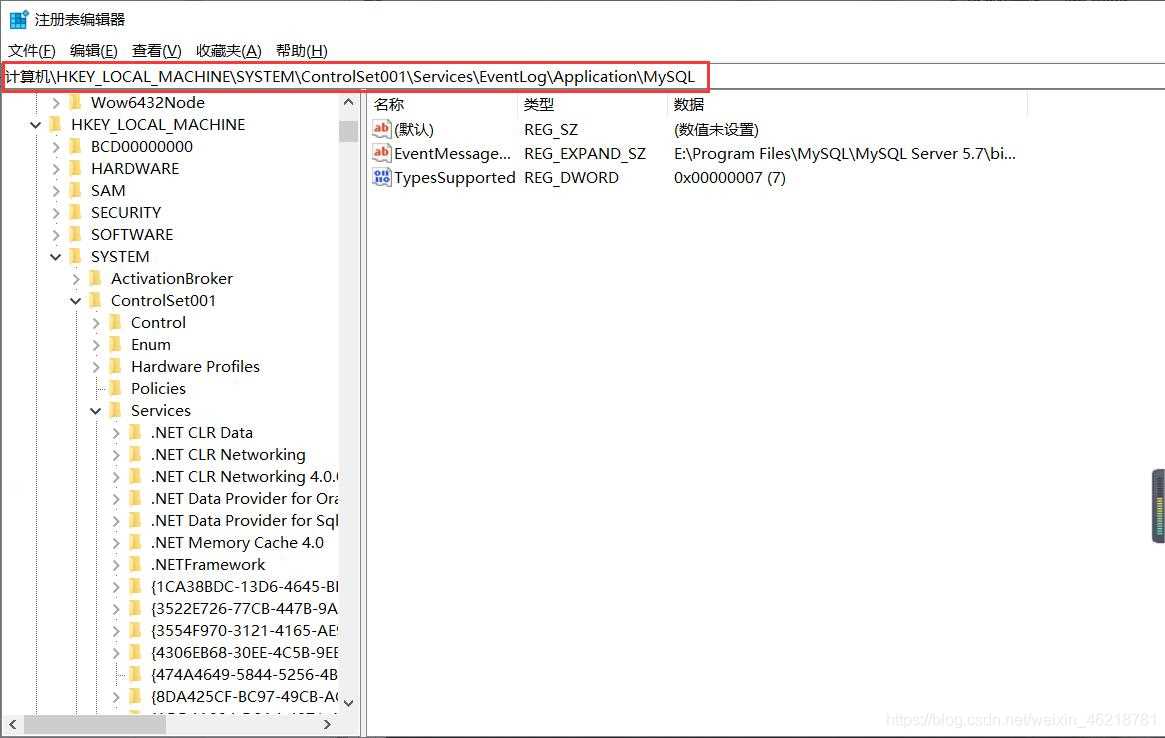This screenshot has height=738, width=1165.
Task: Click the tree pane horizontal scrollbar right arrow
Action: (x=328, y=725)
